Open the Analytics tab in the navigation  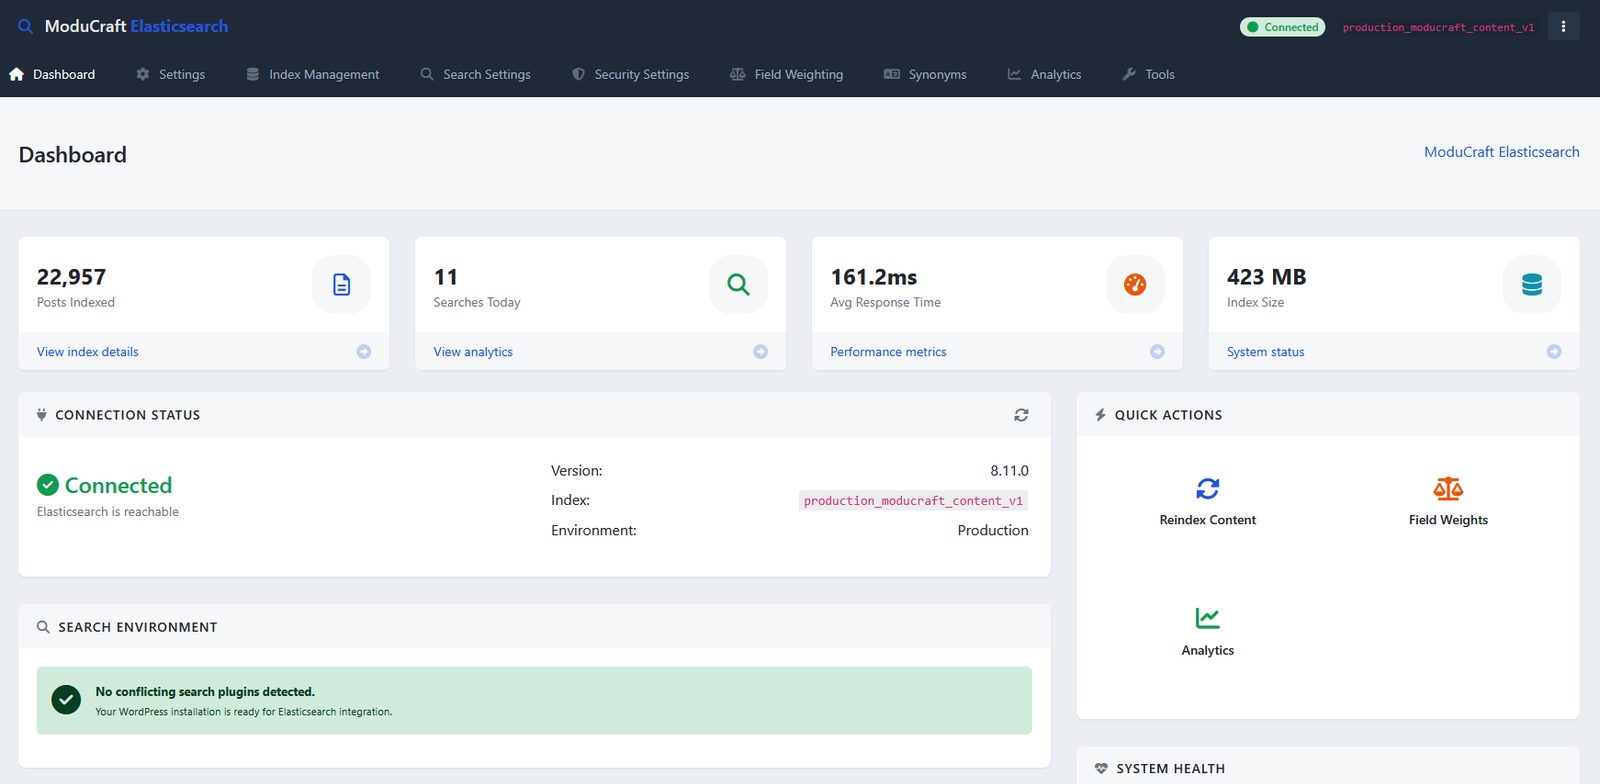[1045, 74]
